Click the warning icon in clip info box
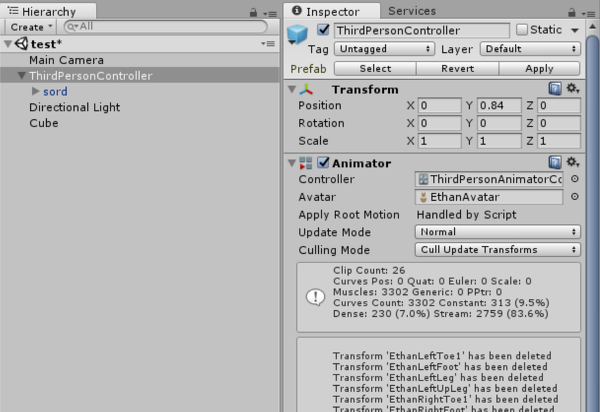 (316, 297)
